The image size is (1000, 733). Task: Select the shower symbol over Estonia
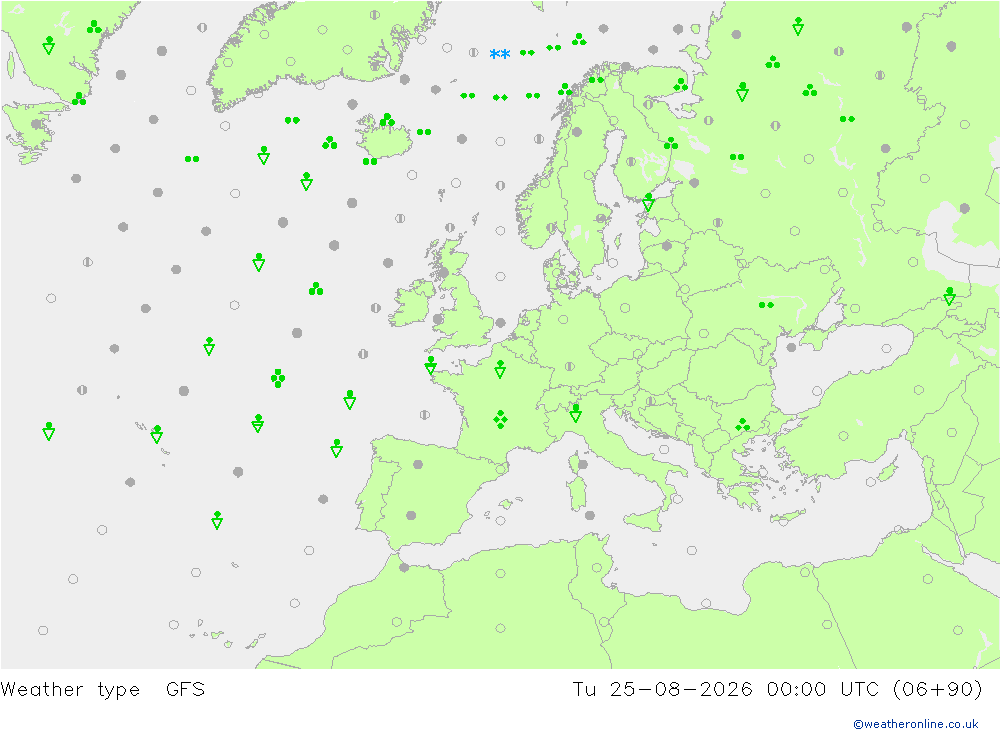click(648, 202)
